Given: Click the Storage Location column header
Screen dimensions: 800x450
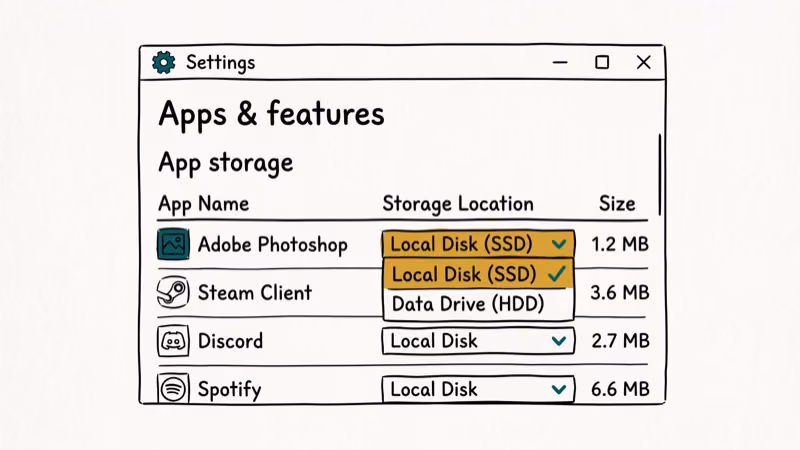Looking at the screenshot, I should pyautogui.click(x=458, y=204).
